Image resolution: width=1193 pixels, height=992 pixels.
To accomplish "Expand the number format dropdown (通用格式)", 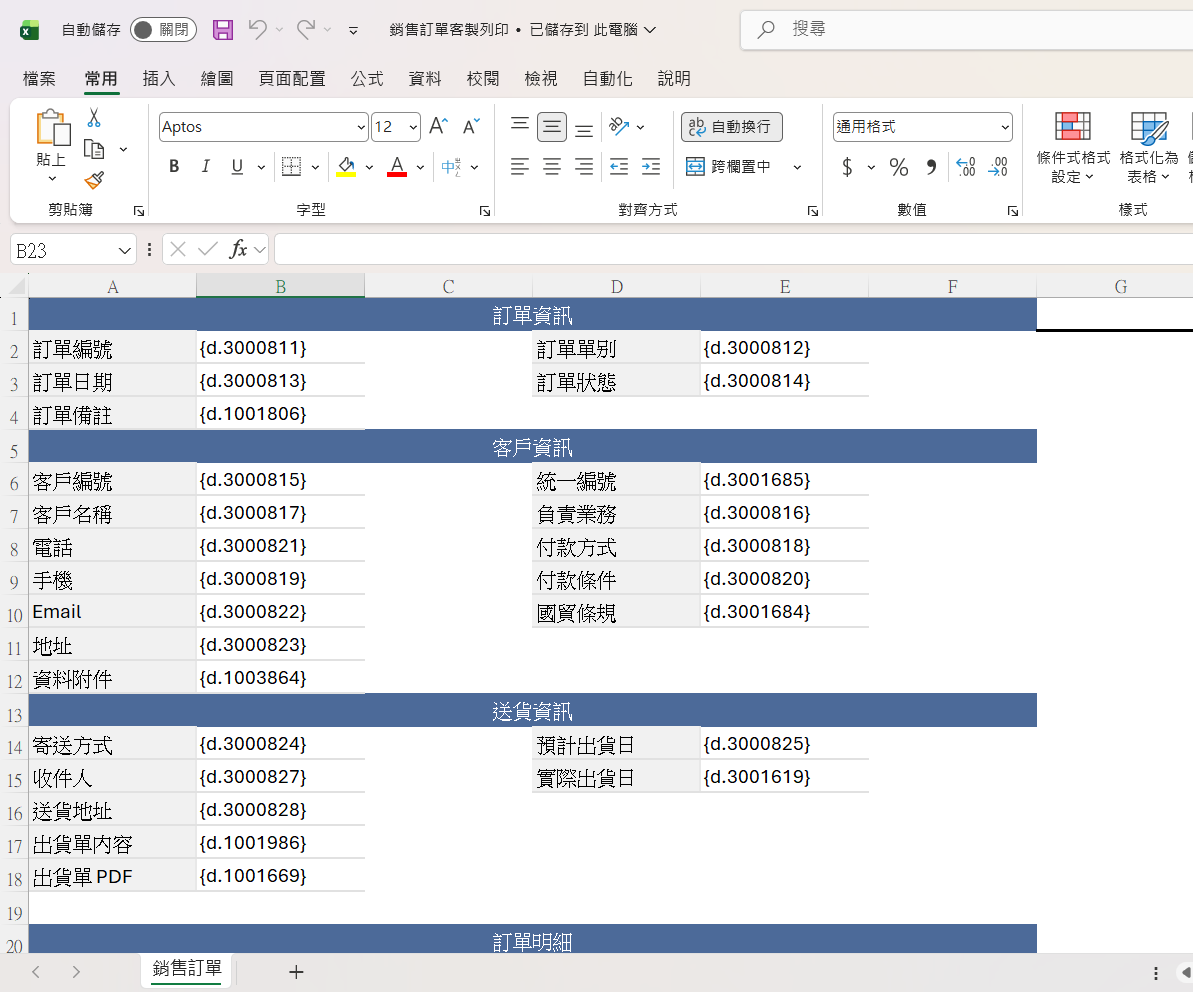I will 1004,127.
